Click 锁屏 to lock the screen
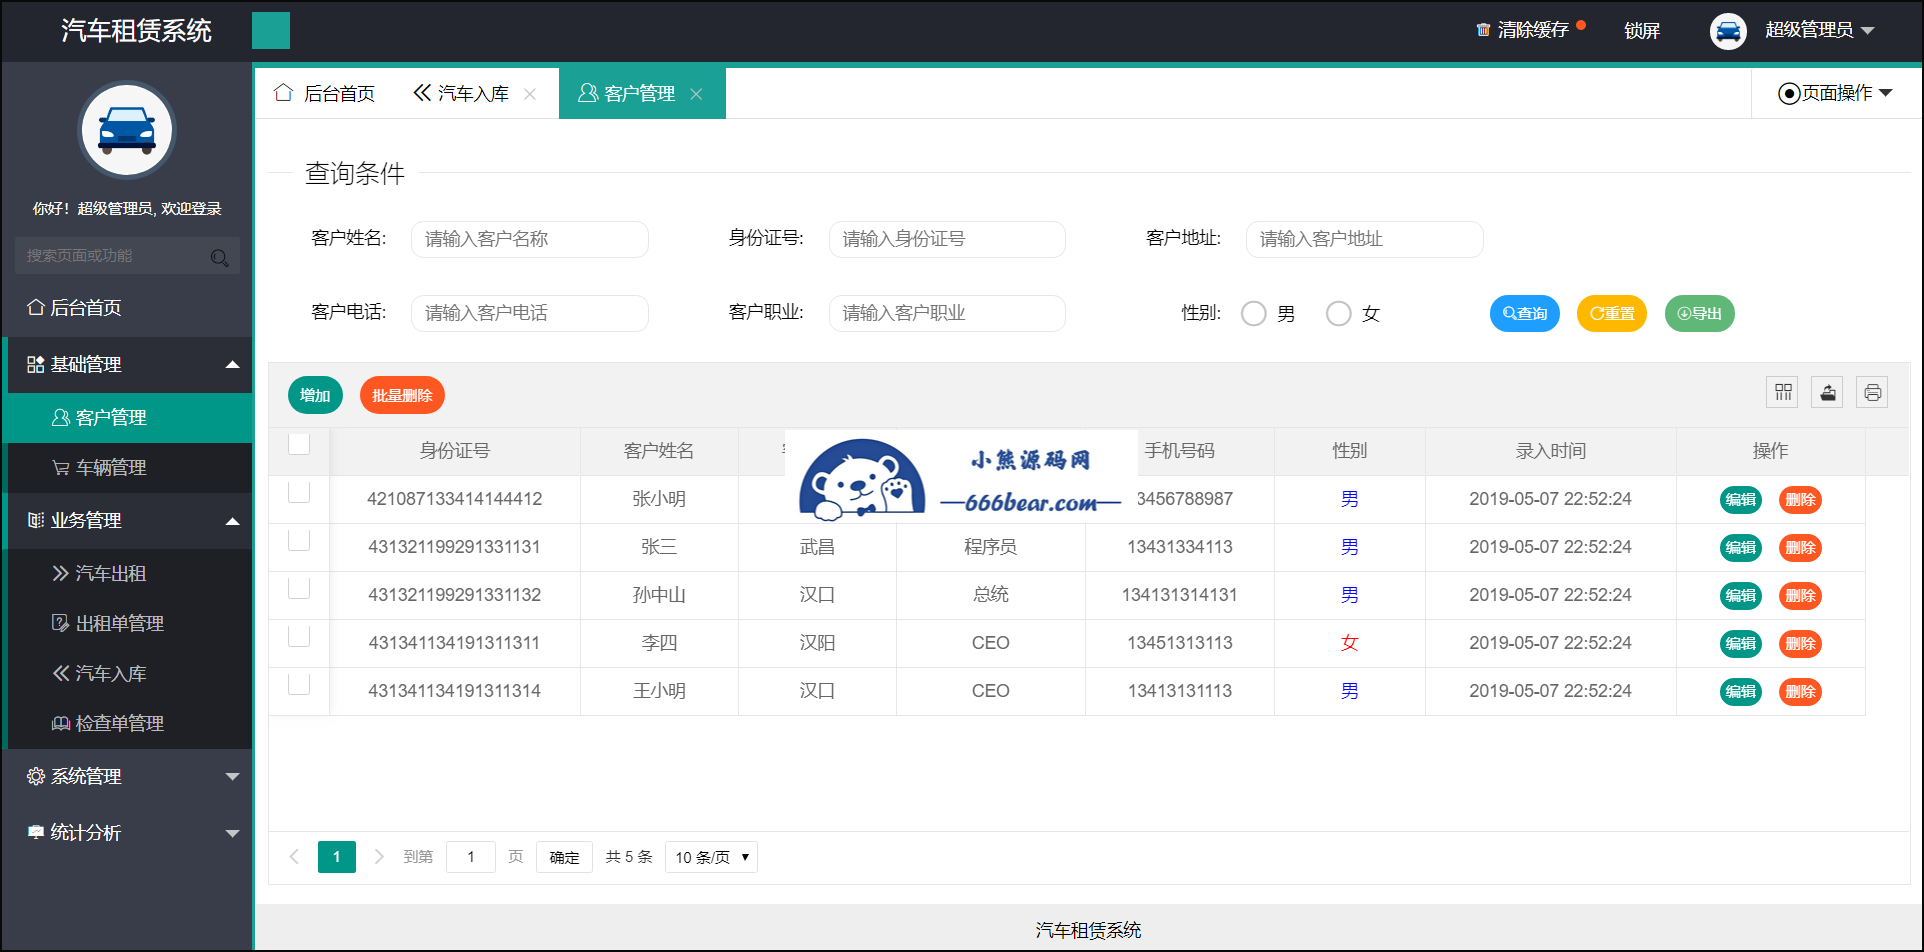 click(x=1642, y=31)
